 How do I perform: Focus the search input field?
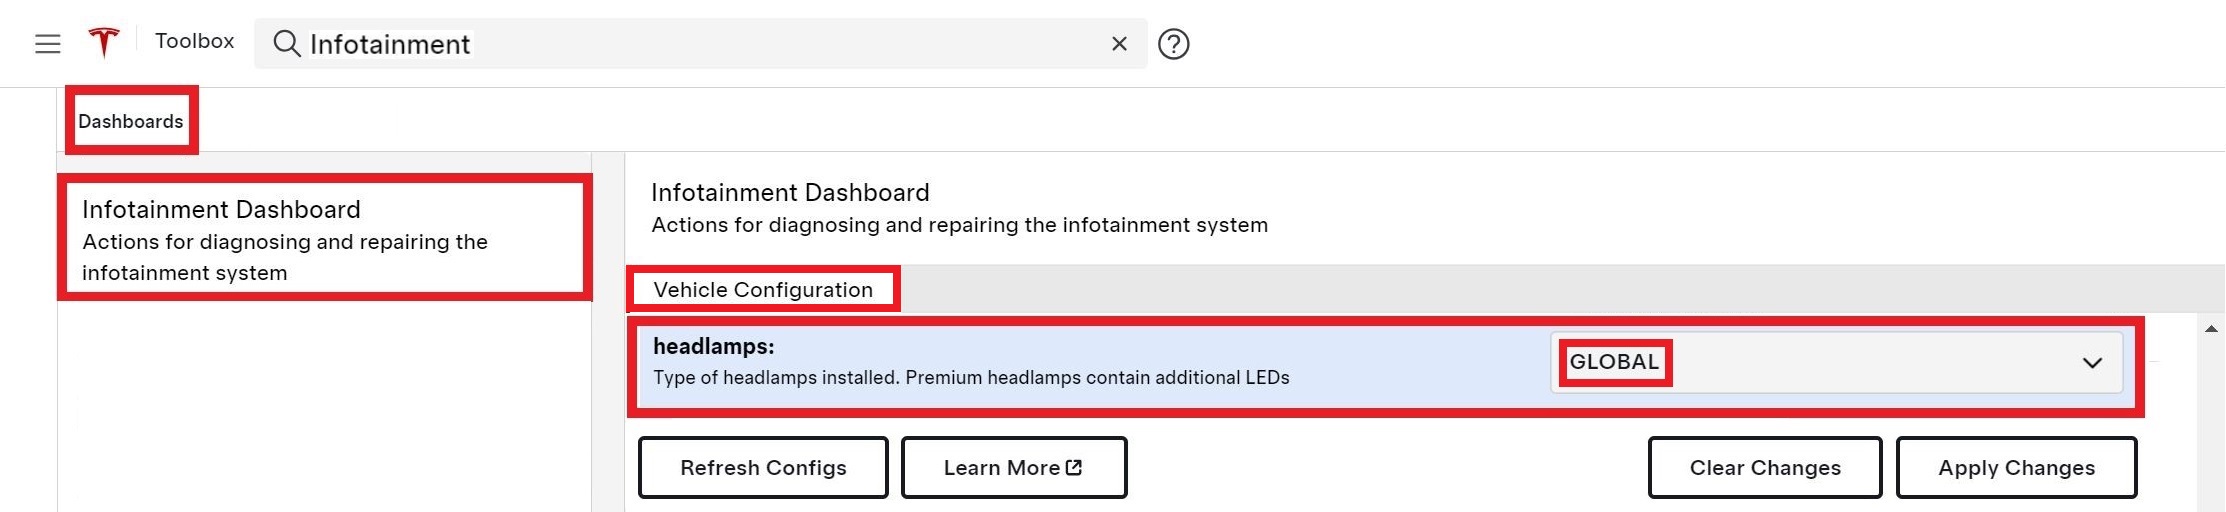click(700, 44)
